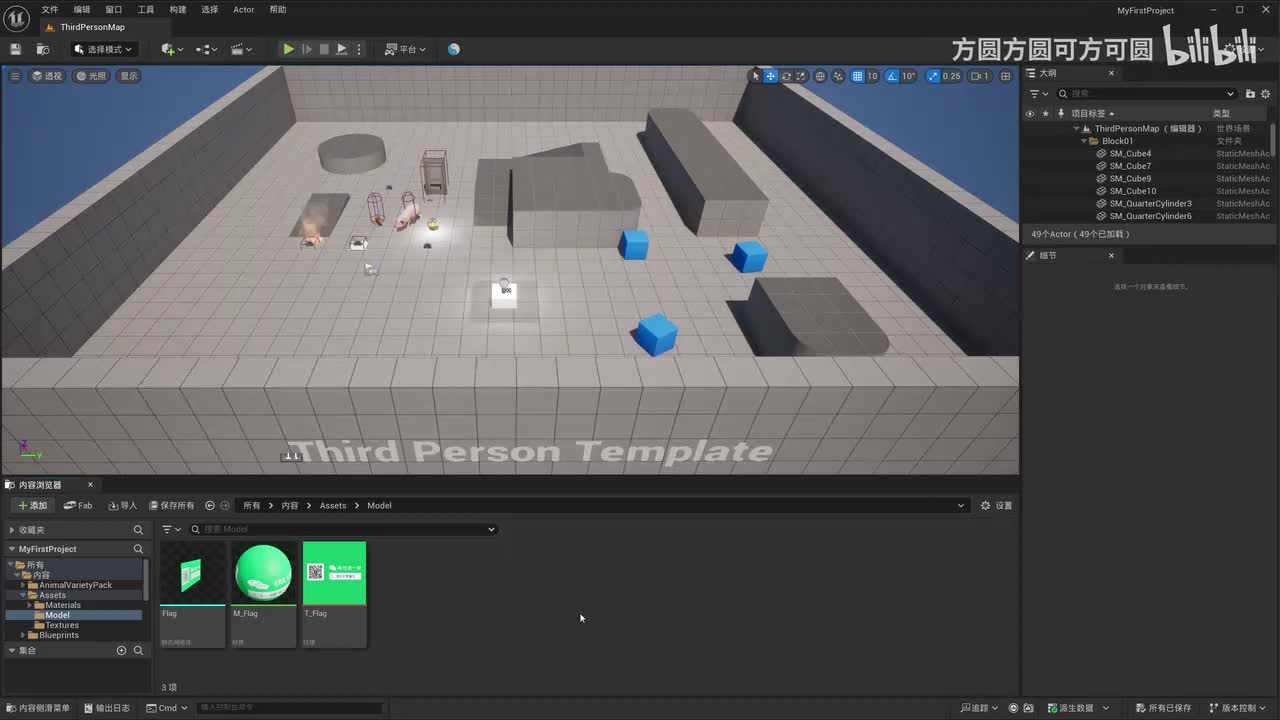
Task: Open the 光照 lit view mode button
Action: tap(91, 76)
